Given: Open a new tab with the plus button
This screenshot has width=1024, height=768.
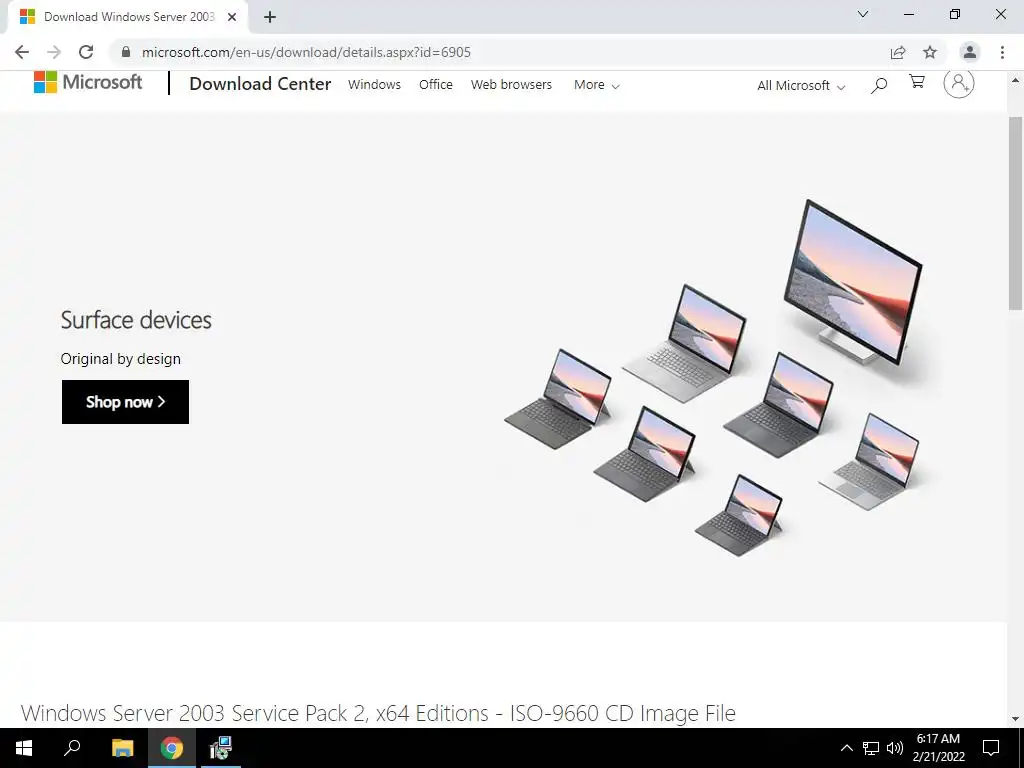Looking at the screenshot, I should click(x=270, y=17).
